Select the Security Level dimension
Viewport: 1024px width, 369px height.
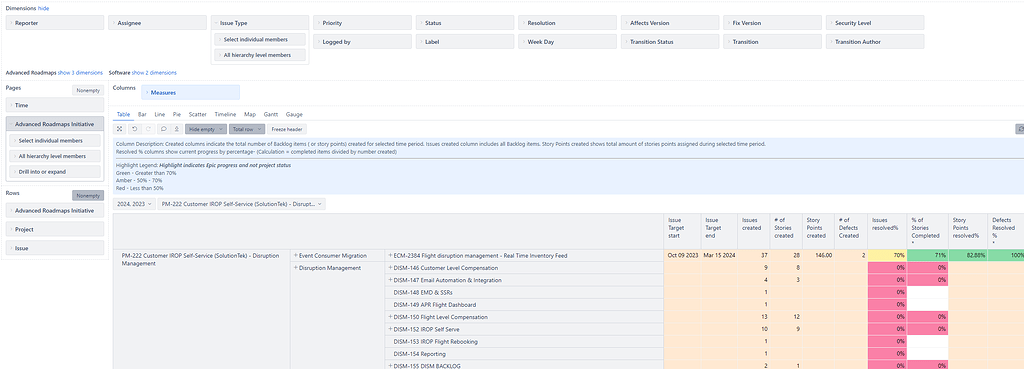[x=875, y=23]
